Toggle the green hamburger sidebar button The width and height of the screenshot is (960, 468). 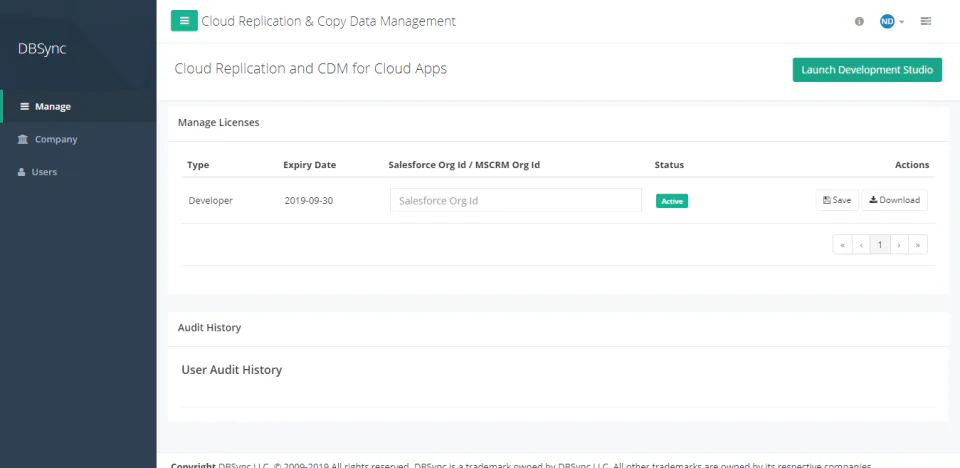pyautogui.click(x=184, y=21)
